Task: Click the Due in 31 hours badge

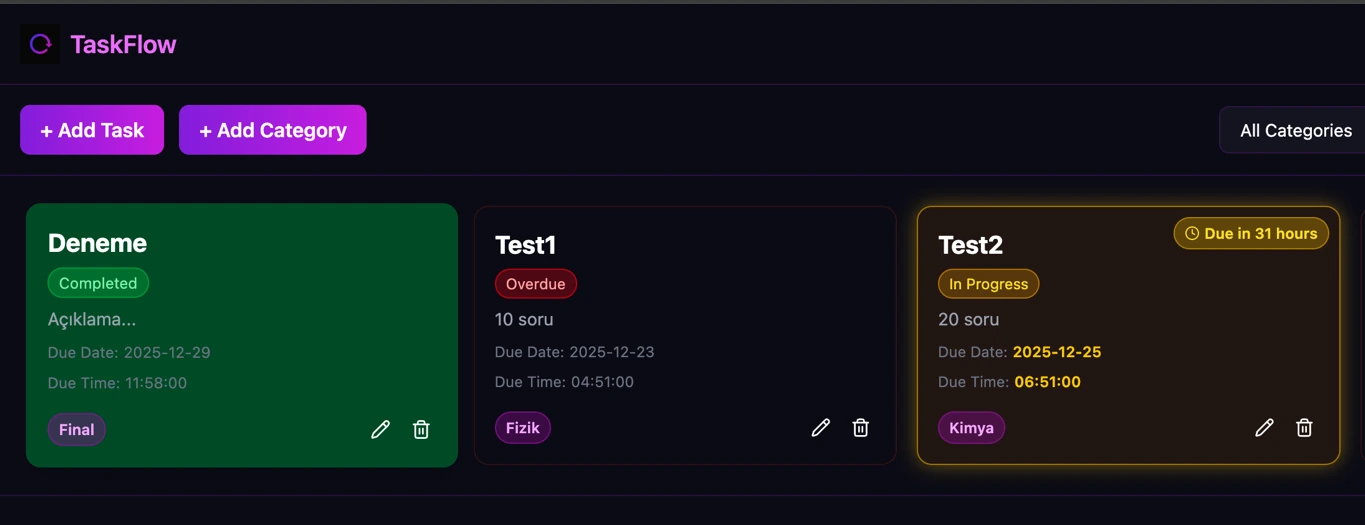Action: tap(1251, 233)
